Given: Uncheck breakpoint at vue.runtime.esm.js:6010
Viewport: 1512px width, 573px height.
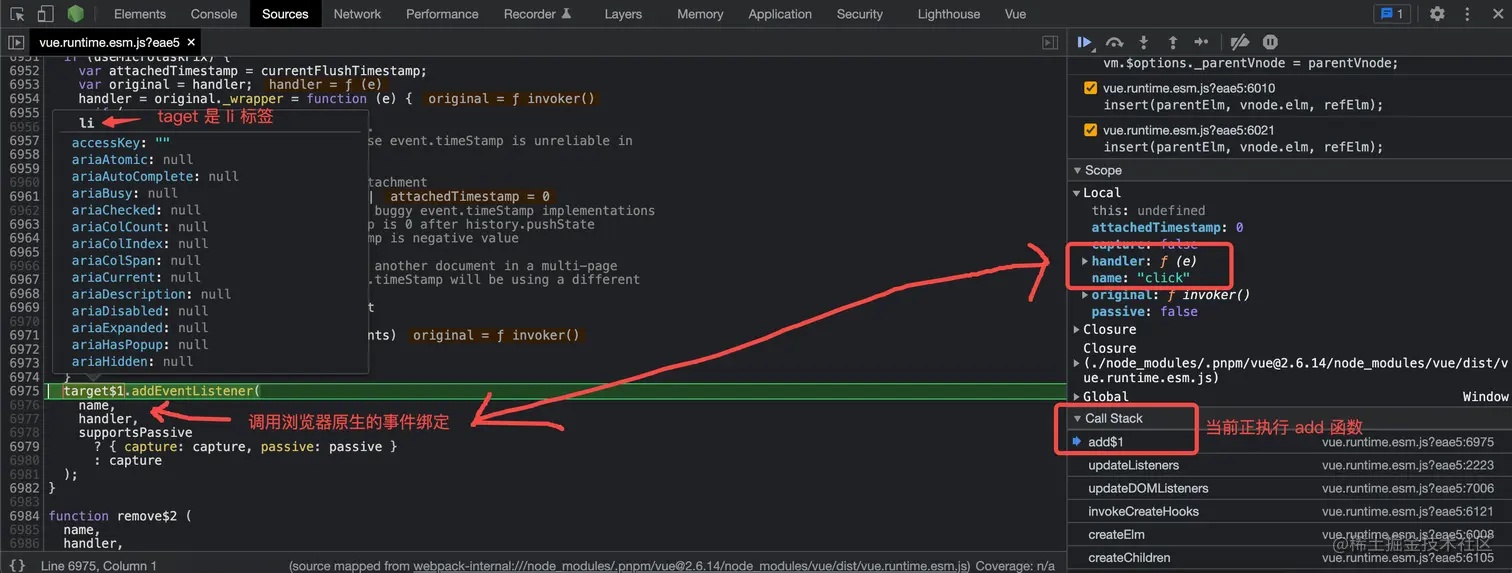Looking at the screenshot, I should [1091, 88].
